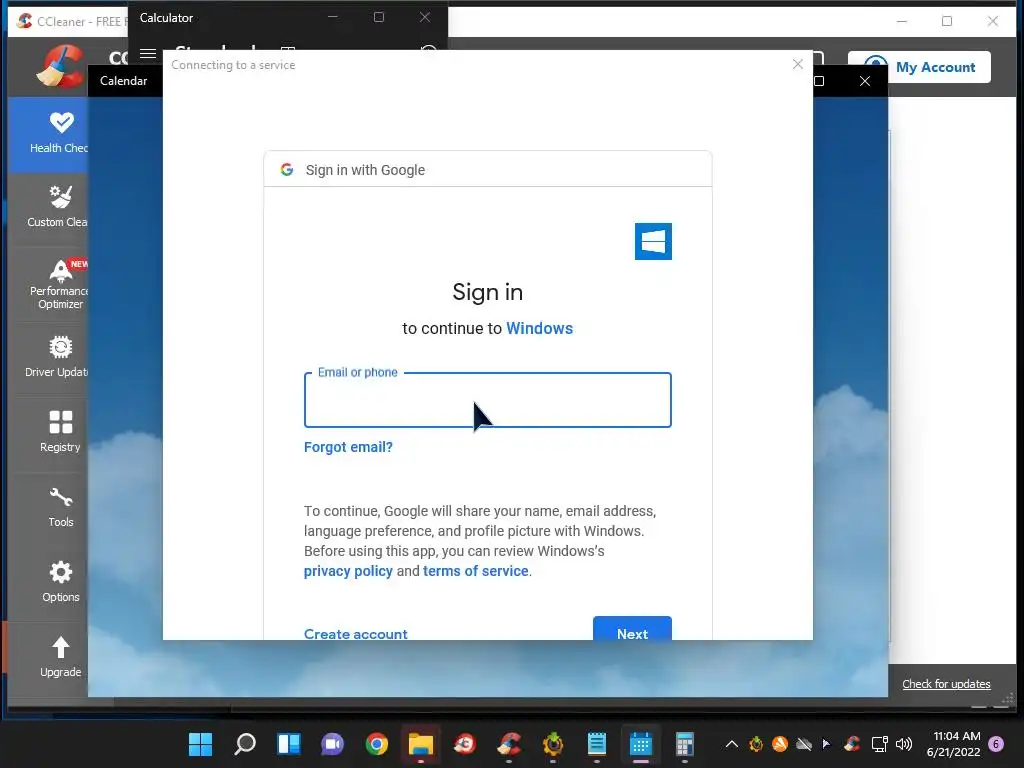
Task: Click the Windows link in the sign-in heading
Action: point(539,328)
